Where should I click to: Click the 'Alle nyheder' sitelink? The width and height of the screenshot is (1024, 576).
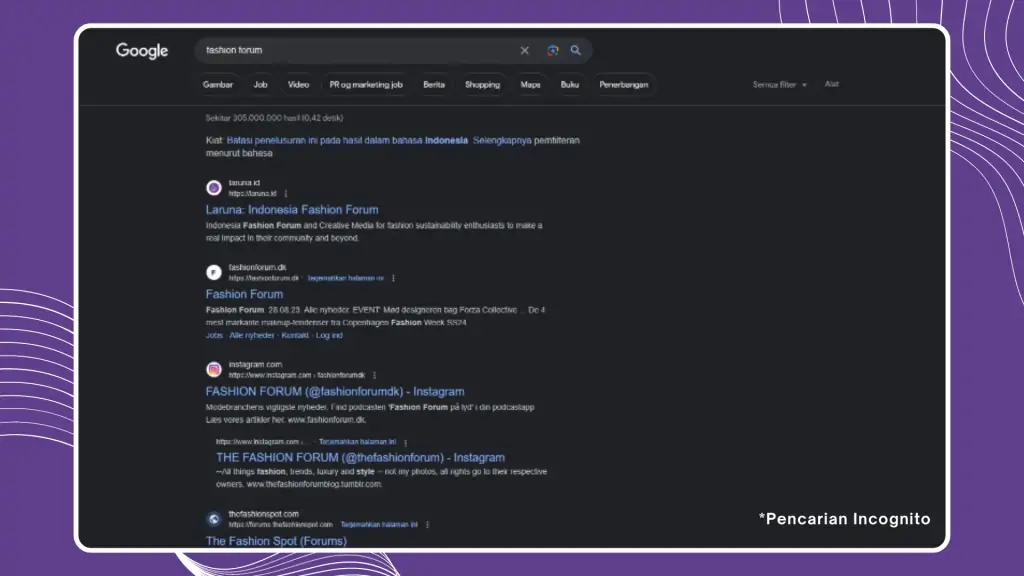click(x=251, y=336)
